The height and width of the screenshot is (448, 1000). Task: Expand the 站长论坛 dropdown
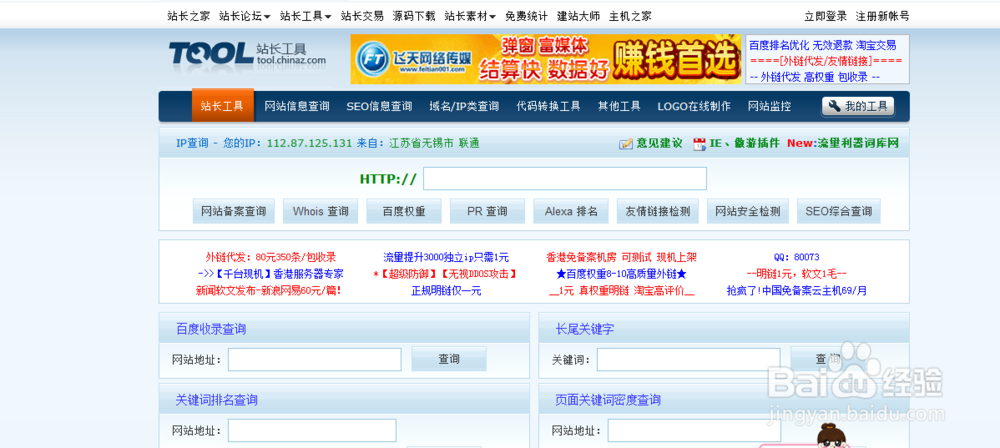(245, 17)
